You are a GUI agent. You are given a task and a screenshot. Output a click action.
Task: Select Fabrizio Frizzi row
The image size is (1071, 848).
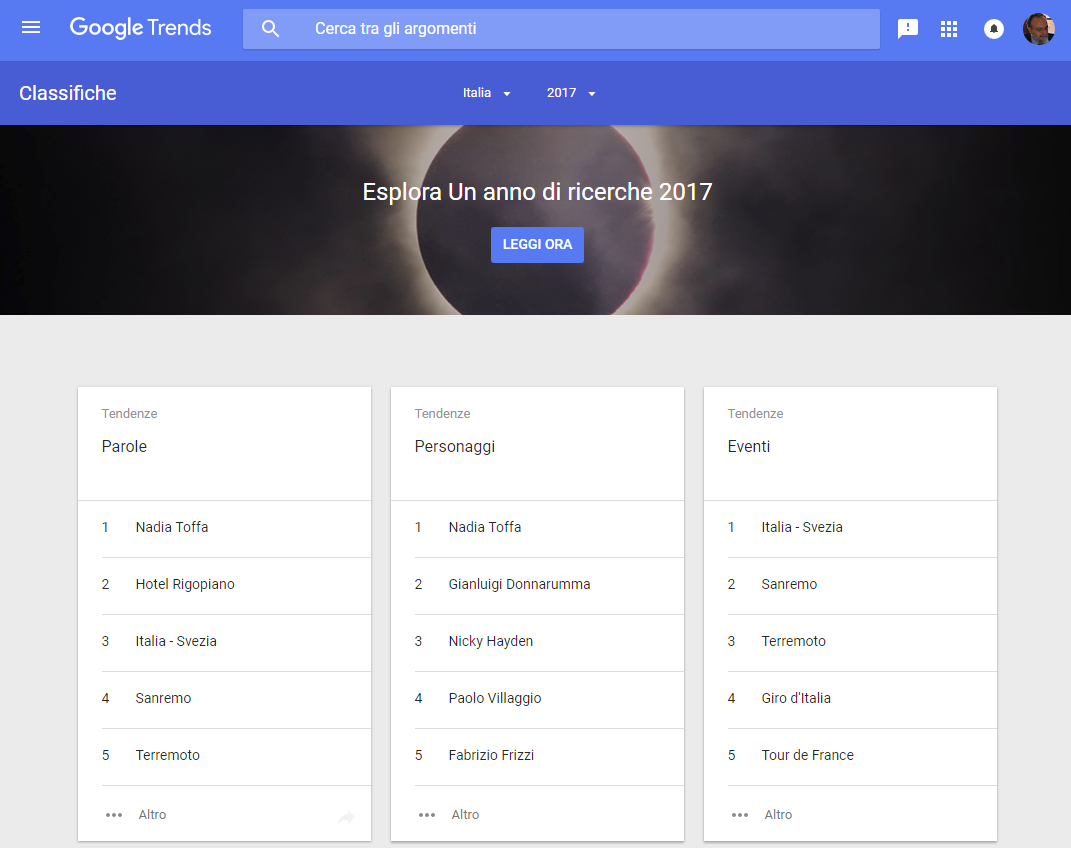tap(549, 755)
